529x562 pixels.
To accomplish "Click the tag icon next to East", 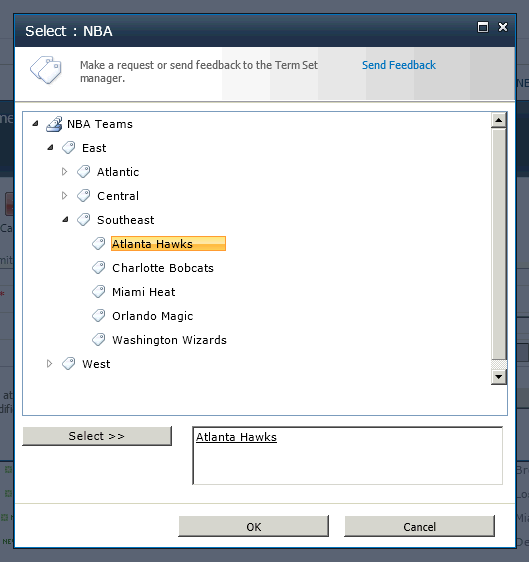I will coord(68,148).
